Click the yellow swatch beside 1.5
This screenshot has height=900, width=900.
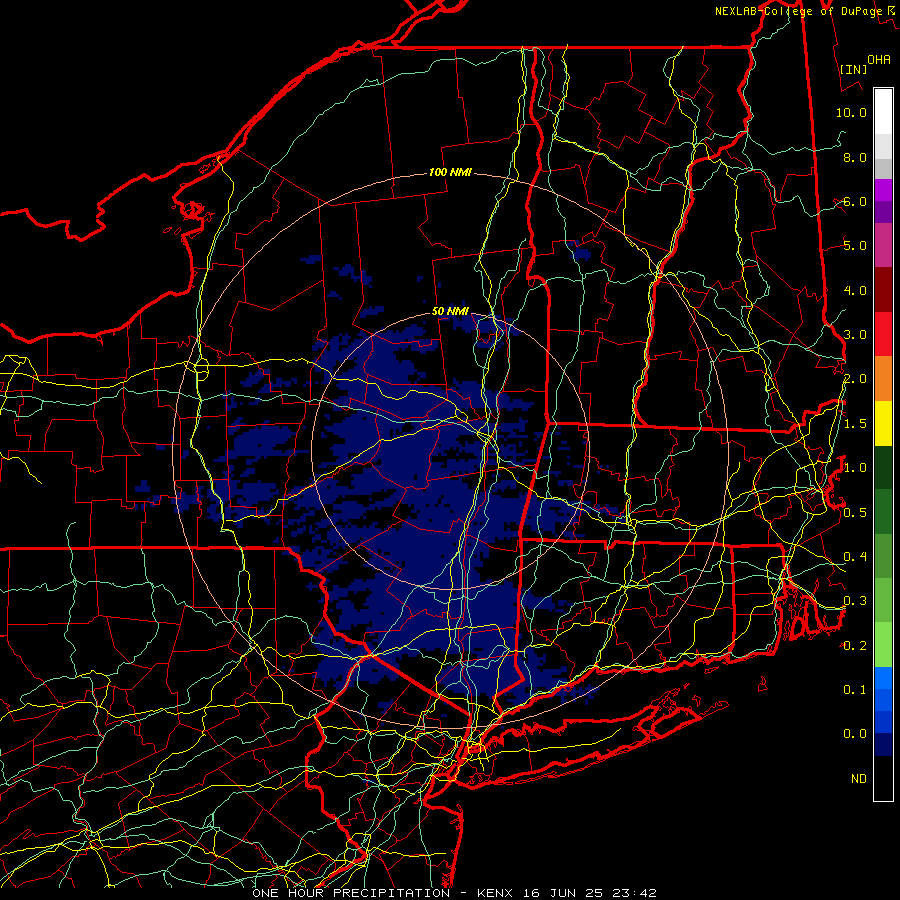coord(883,423)
